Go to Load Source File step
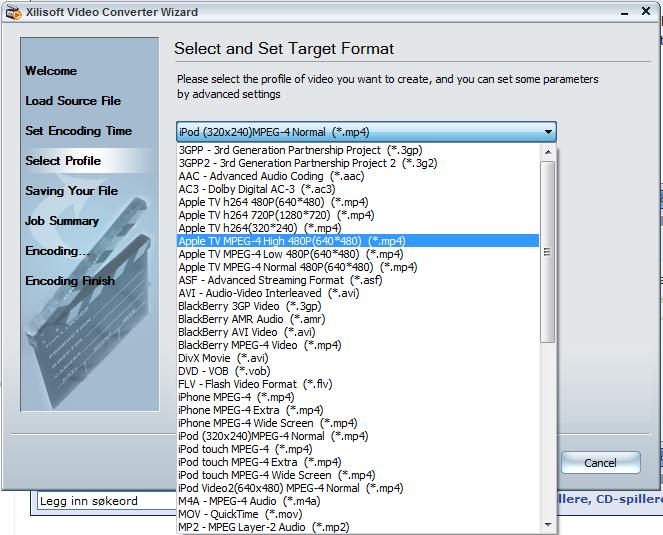663x535 pixels. (73, 101)
